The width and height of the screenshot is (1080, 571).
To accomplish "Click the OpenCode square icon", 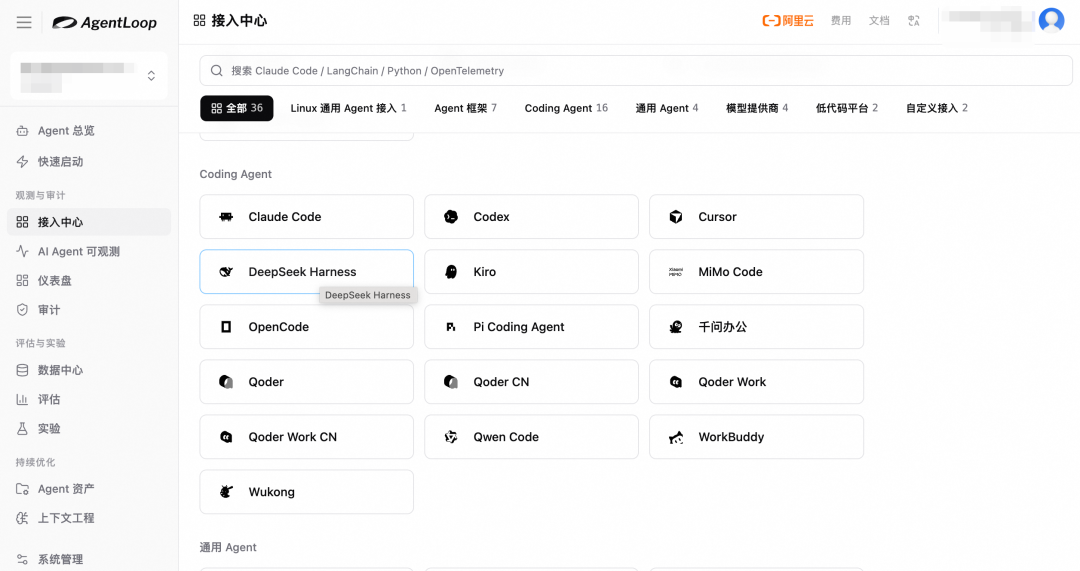I will [226, 327].
